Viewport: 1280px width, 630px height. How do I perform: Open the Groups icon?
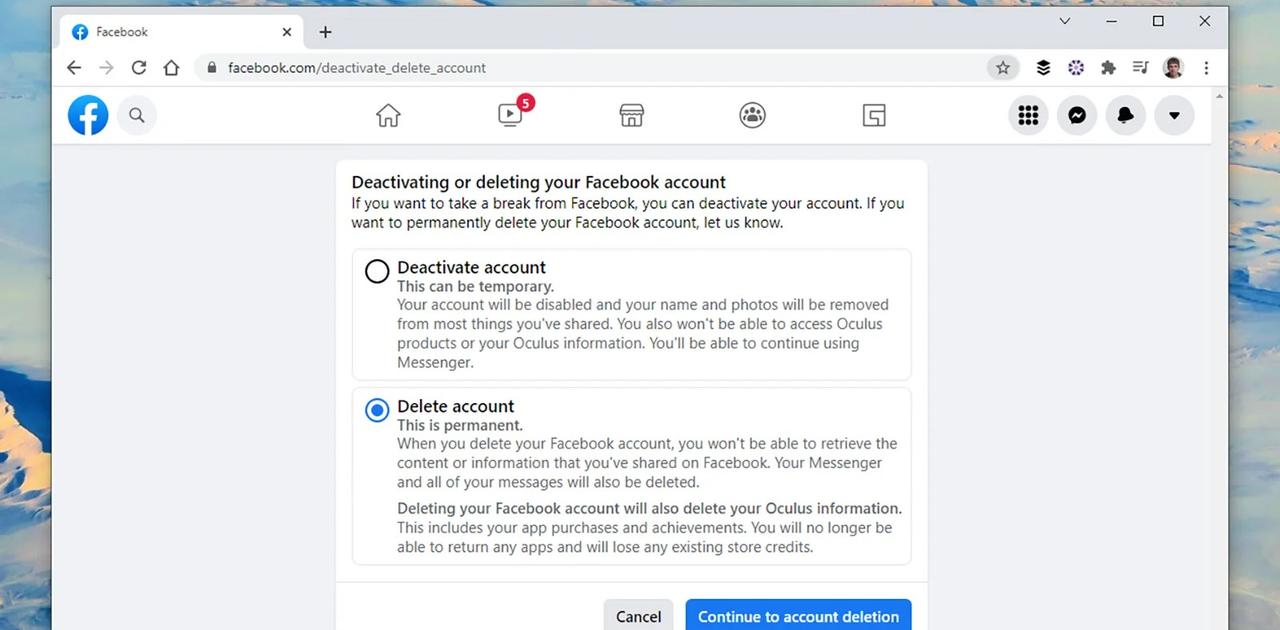(751, 114)
